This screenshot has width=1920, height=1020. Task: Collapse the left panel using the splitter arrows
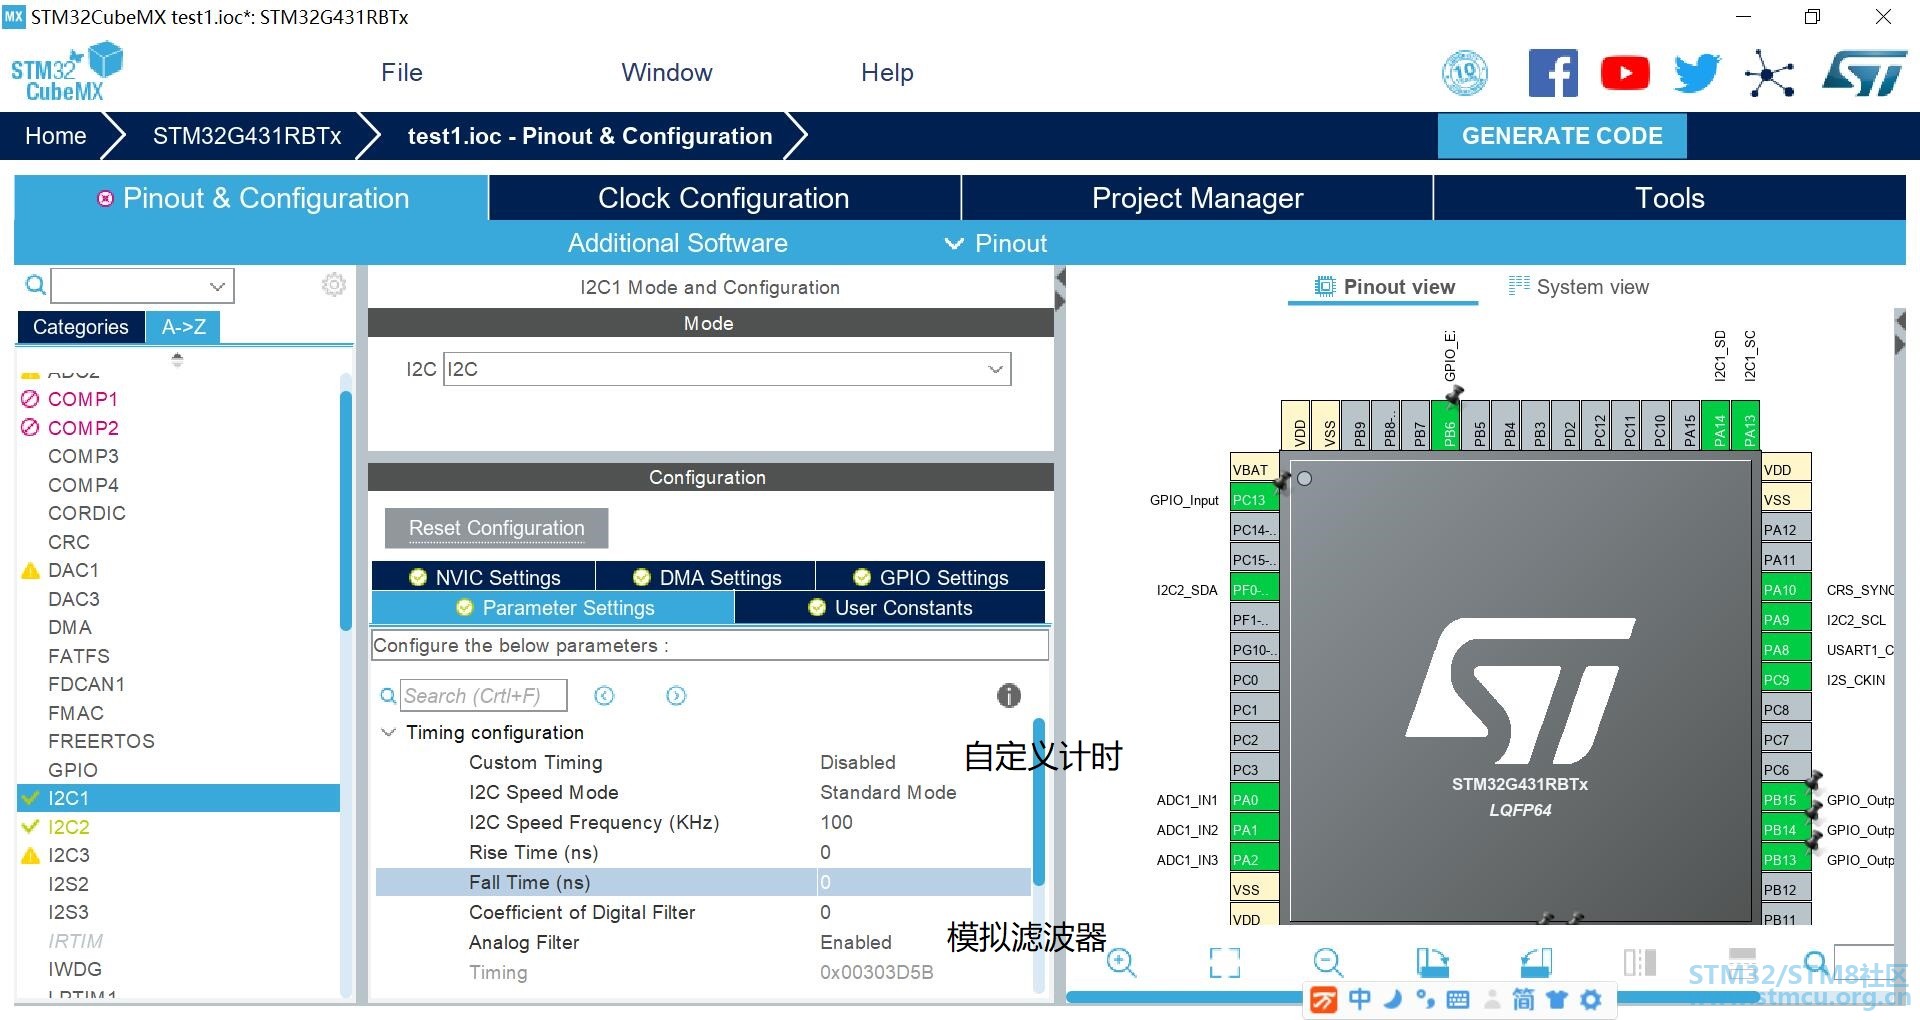click(1061, 289)
